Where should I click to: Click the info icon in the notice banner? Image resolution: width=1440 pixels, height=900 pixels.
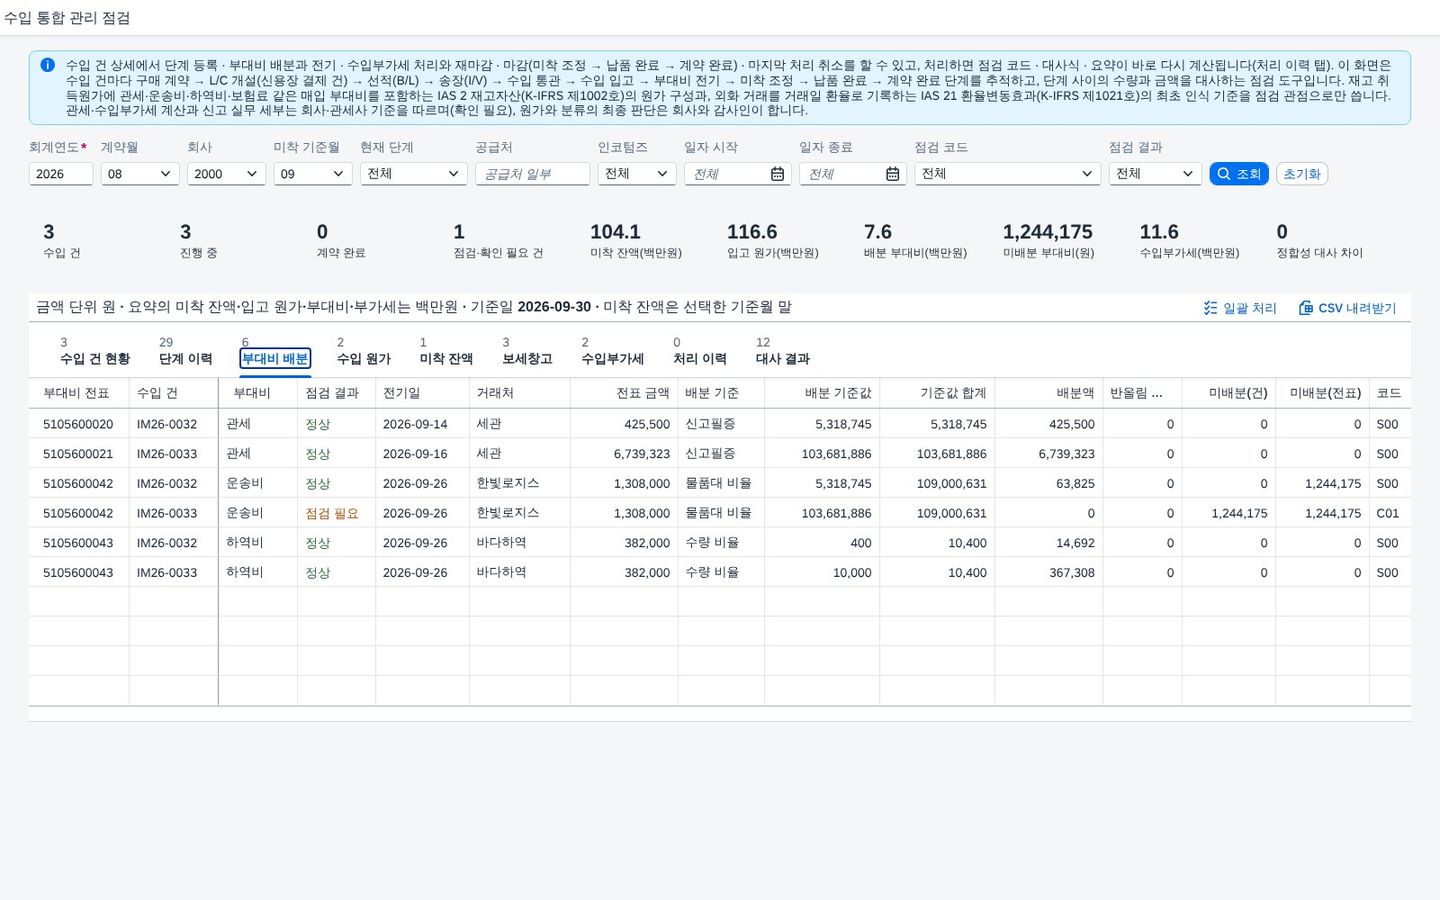tap(47, 65)
